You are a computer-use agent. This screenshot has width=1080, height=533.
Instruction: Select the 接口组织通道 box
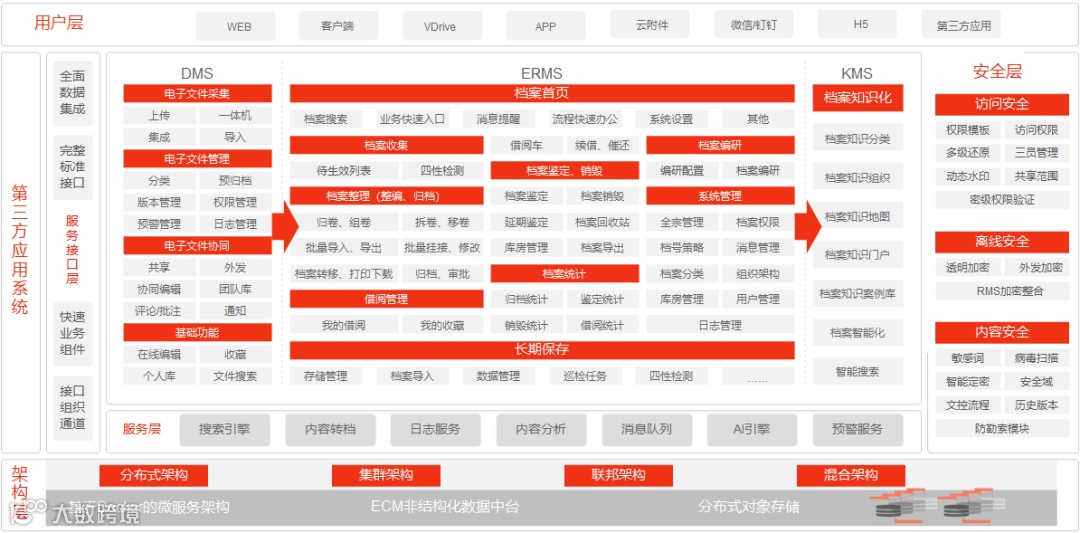(72, 408)
